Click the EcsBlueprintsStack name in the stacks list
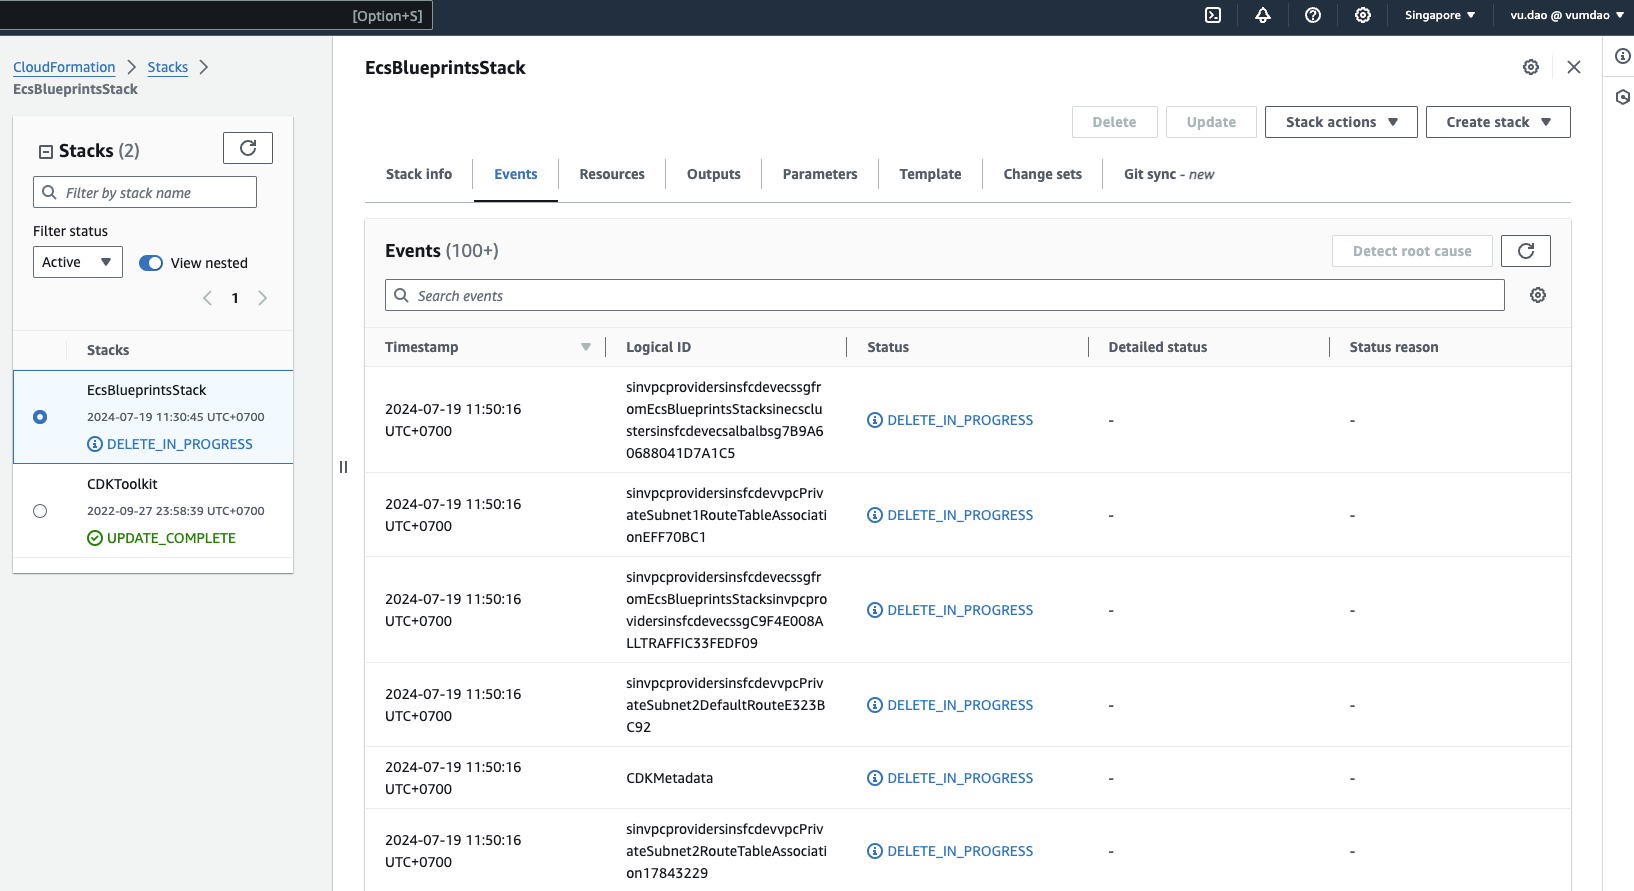Screen dimensions: 1634x891 pyautogui.click(x=147, y=390)
